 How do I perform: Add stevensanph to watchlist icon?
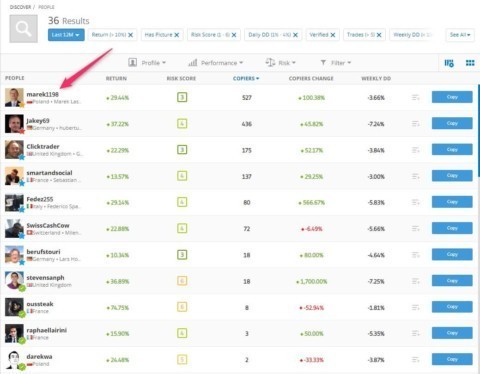415,281
